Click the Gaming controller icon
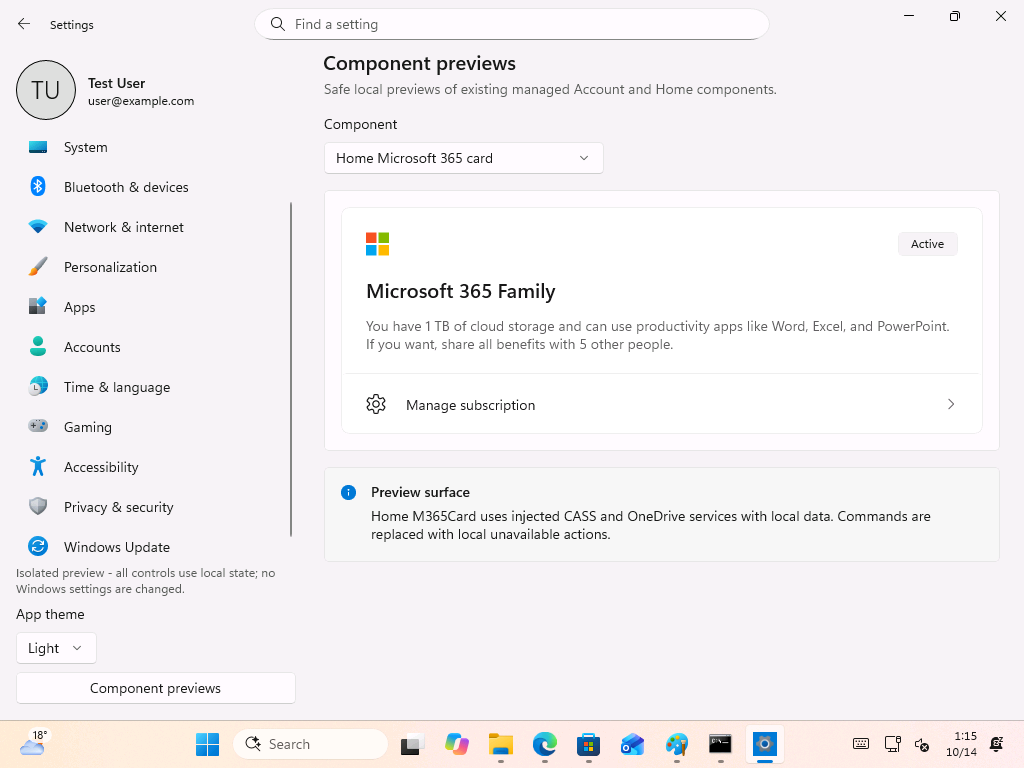Screen dimensions: 1024x768 [38, 426]
